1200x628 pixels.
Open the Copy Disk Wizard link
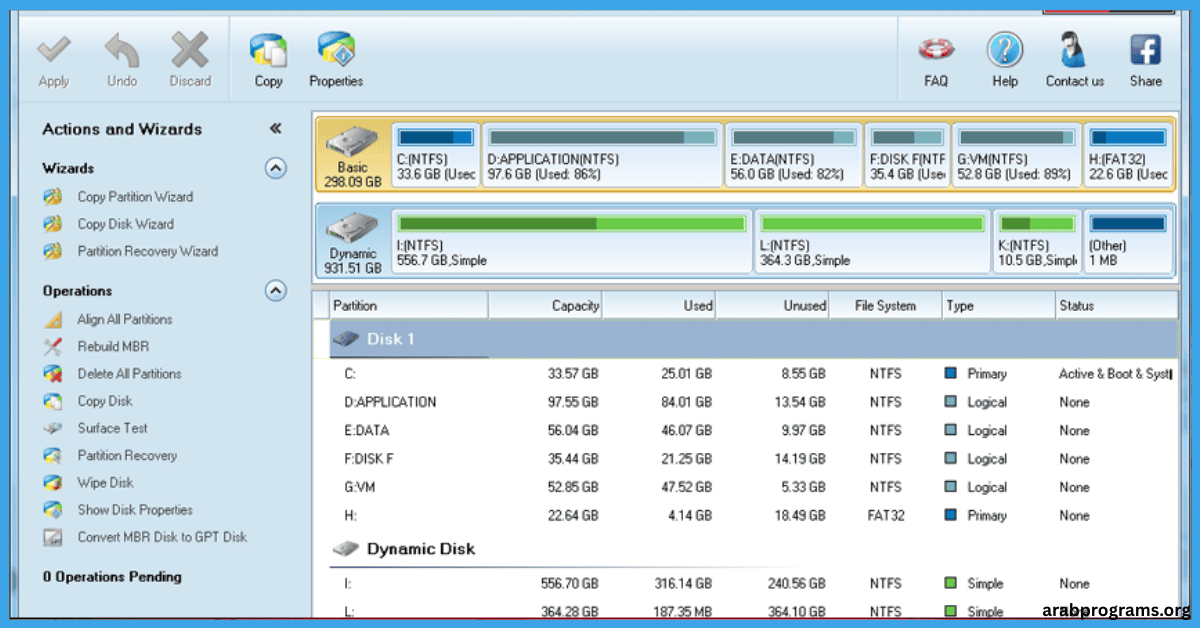pos(125,224)
